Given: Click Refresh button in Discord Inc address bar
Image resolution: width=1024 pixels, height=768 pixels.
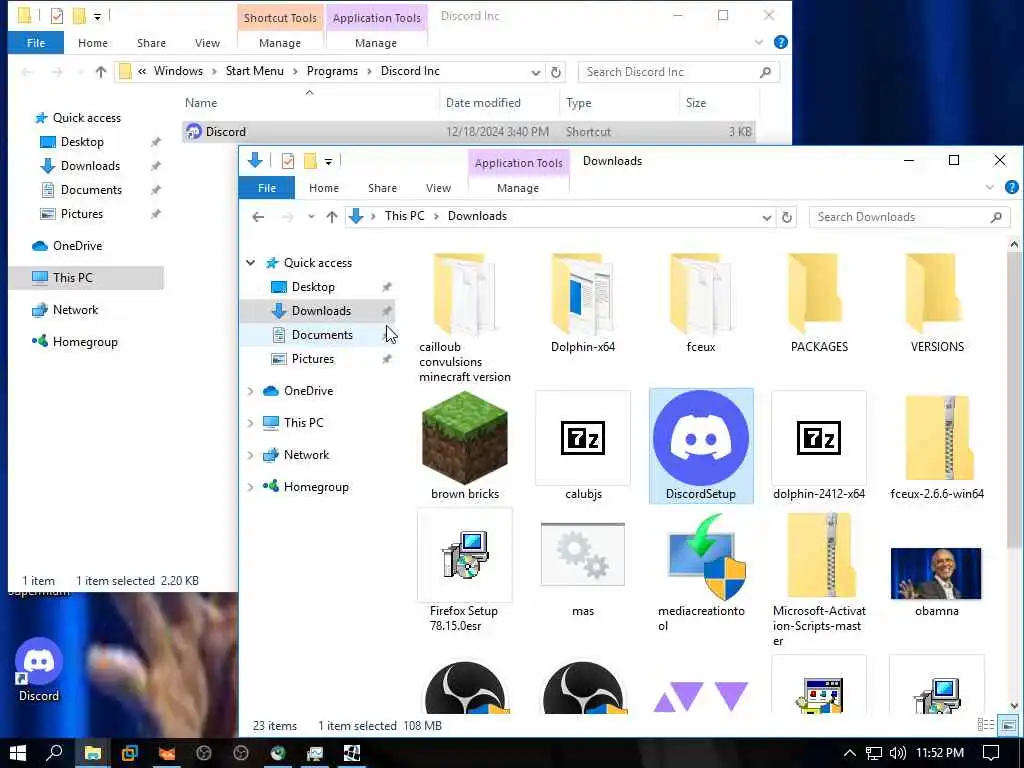Looking at the screenshot, I should click(x=556, y=72).
